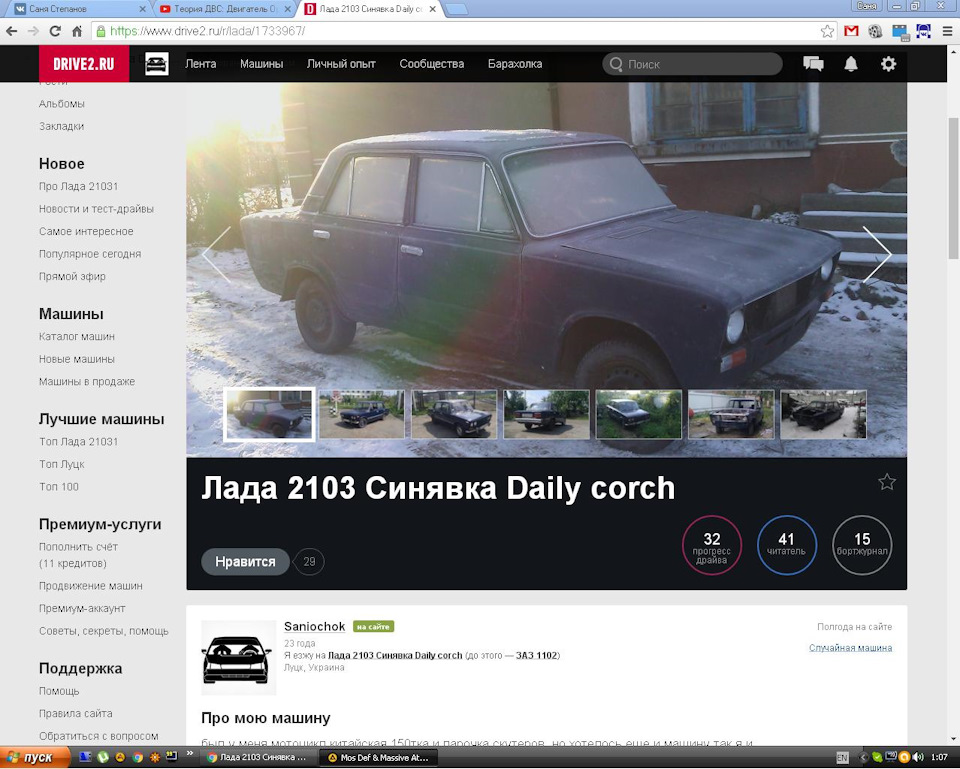Click the VK music headphones extension
This screenshot has height=769, width=960.
point(923,31)
